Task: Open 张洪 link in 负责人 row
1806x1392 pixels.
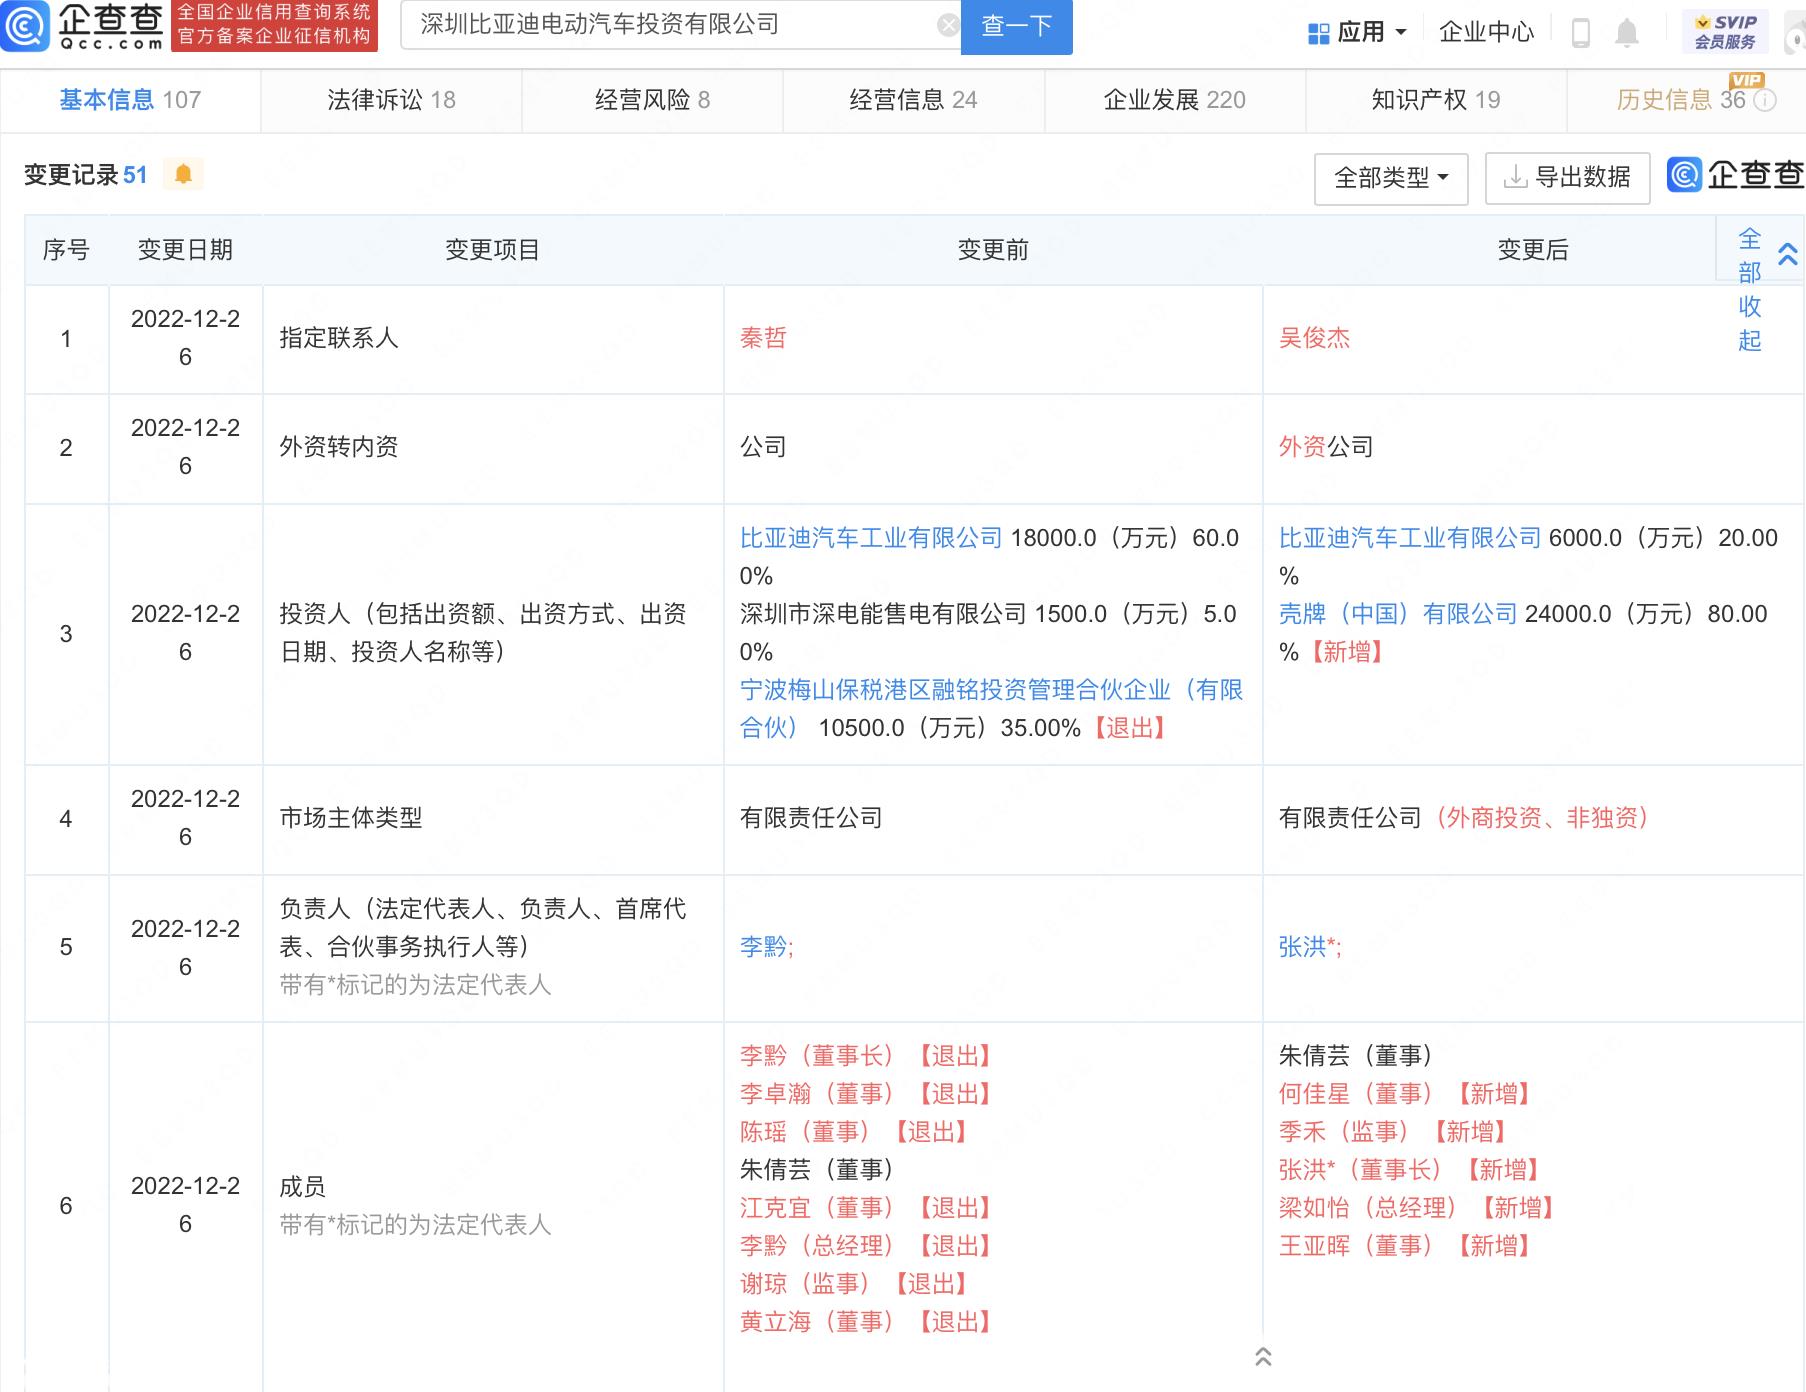Action: (x=1302, y=947)
